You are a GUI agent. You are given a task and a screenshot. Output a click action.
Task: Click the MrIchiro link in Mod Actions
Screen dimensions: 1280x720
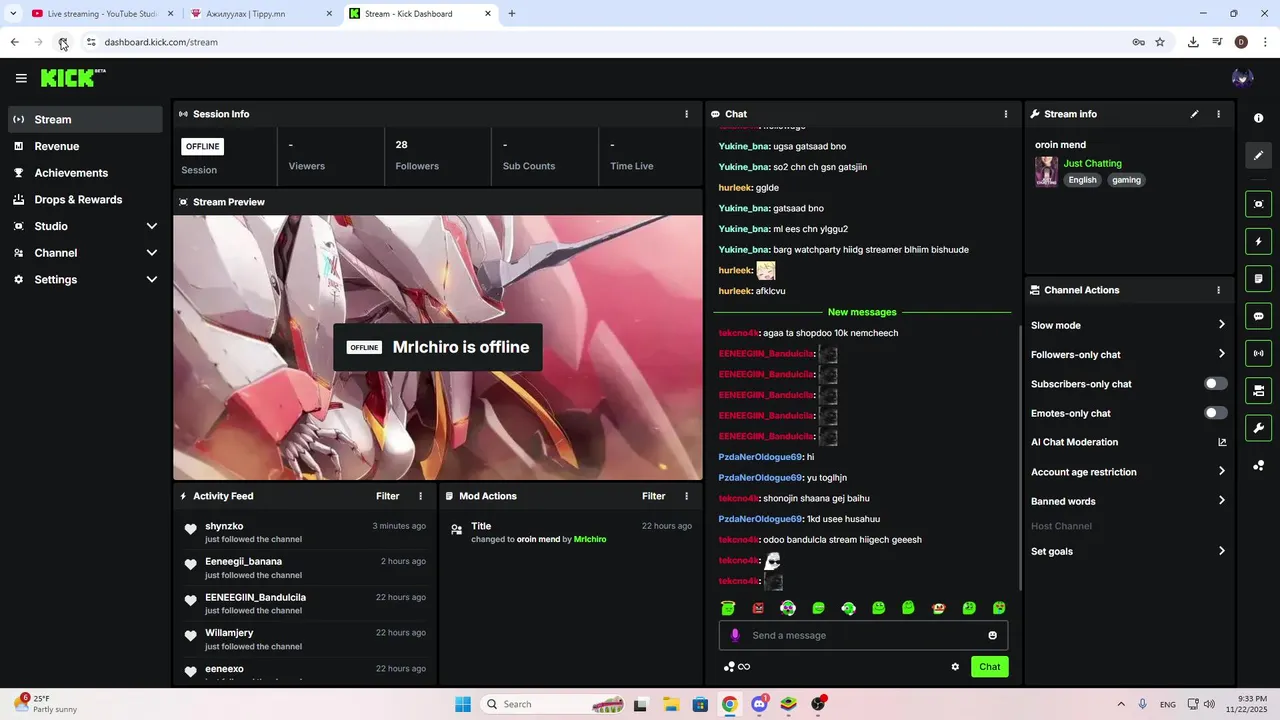(590, 540)
